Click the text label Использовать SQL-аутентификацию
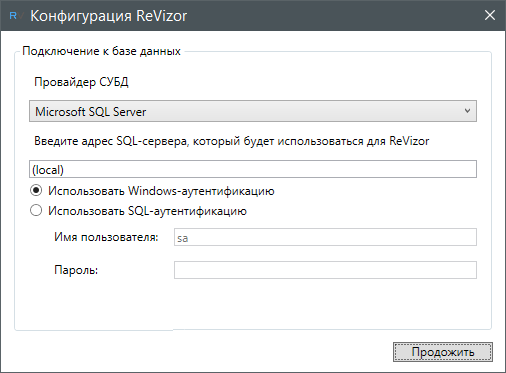506x373 pixels. pos(147,211)
